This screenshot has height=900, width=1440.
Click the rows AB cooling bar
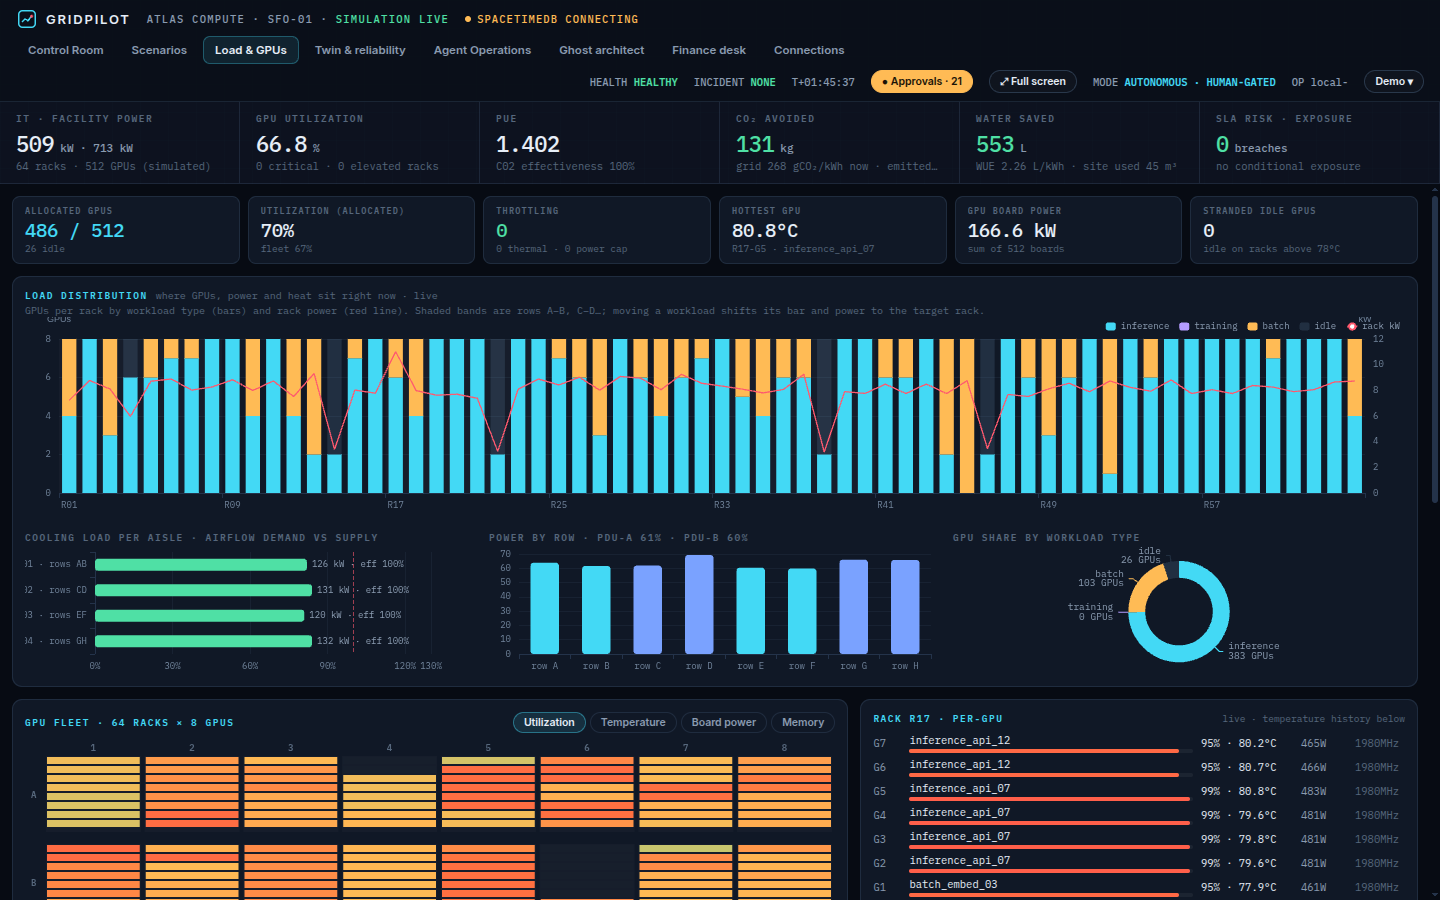pos(201,564)
